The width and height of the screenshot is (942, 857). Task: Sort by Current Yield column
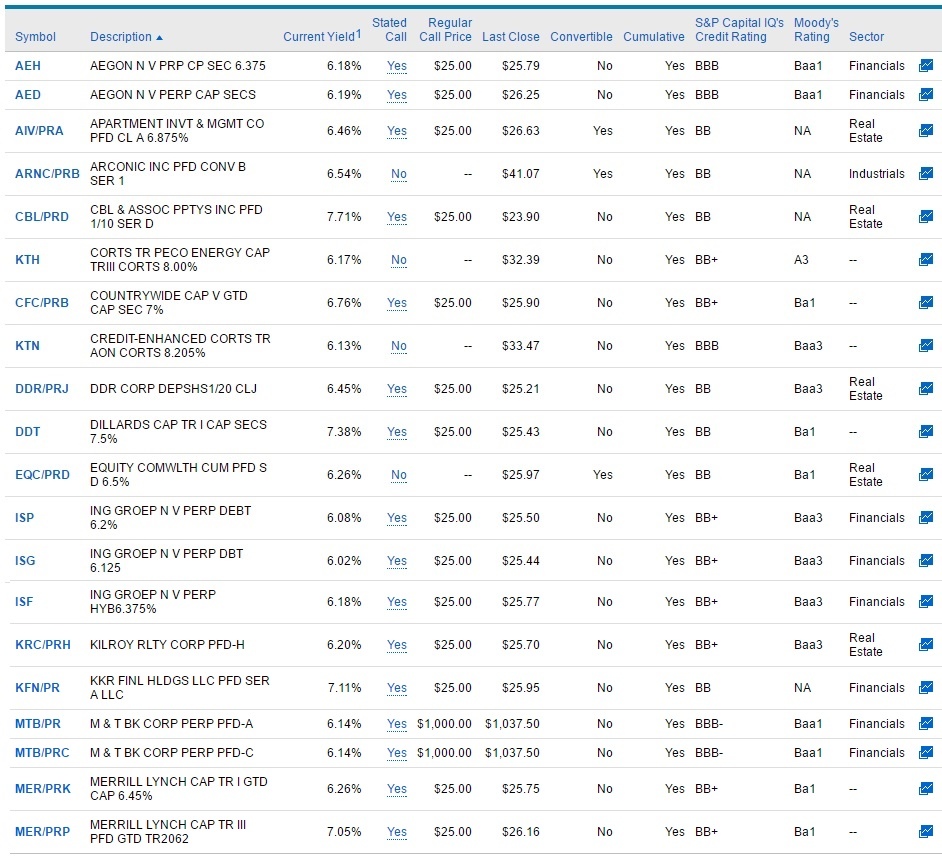pyautogui.click(x=322, y=36)
